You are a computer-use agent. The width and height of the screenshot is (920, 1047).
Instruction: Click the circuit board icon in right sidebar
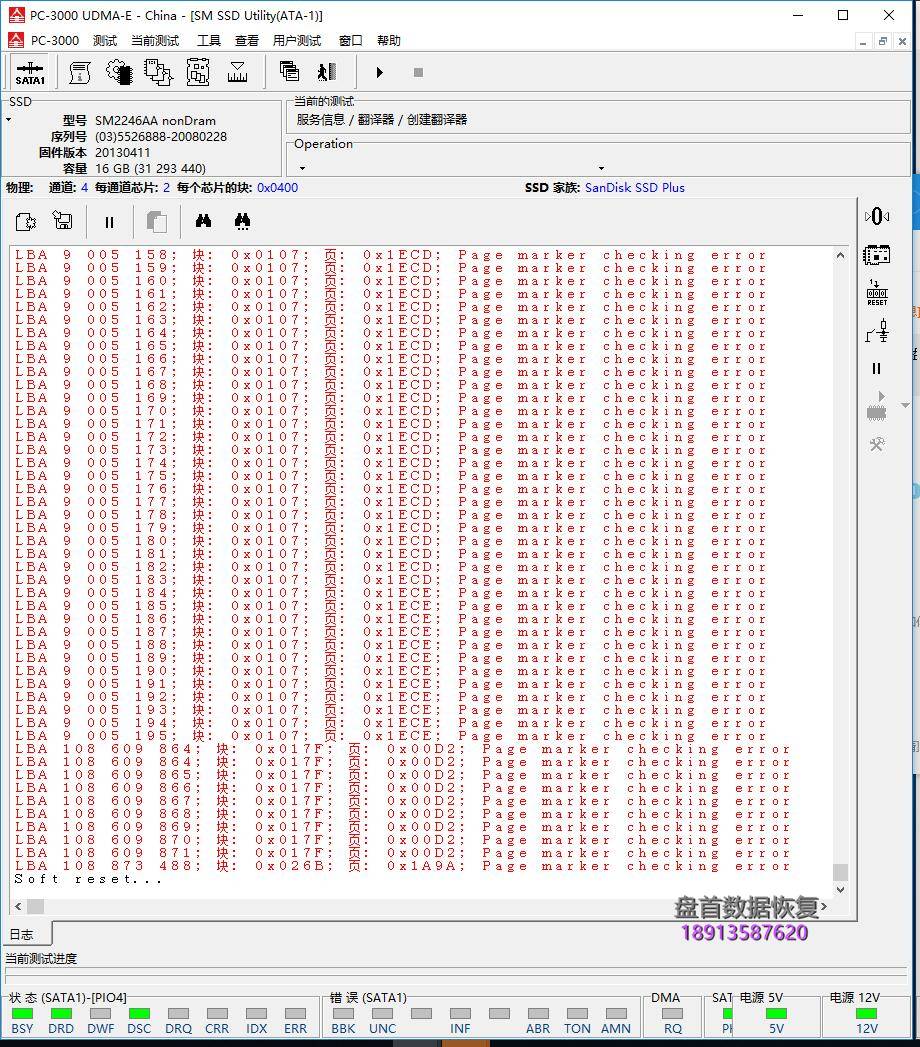pos(877,255)
